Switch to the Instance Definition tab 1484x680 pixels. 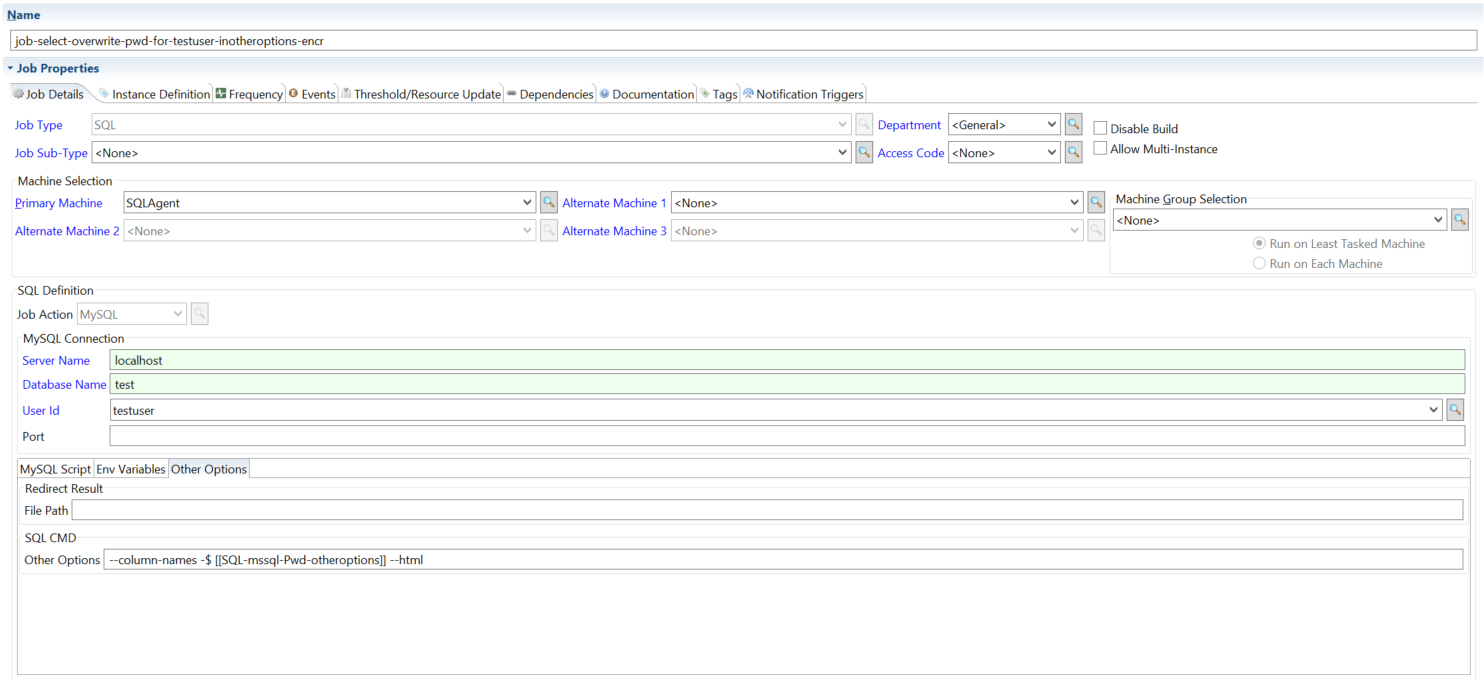tap(154, 94)
